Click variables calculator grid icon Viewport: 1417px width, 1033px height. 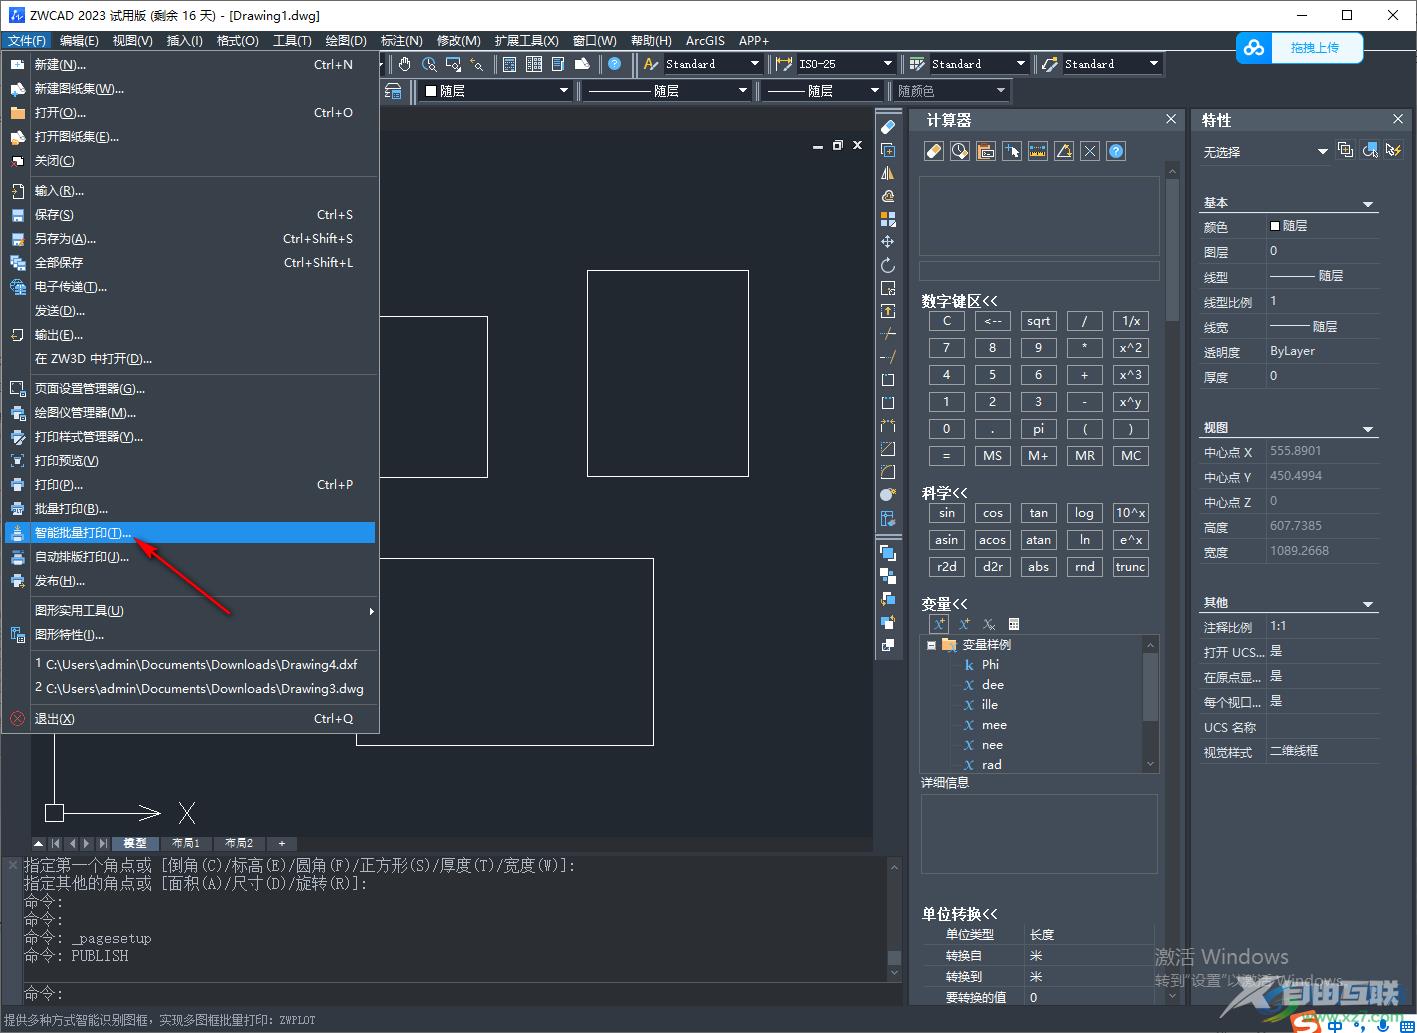click(x=1013, y=624)
